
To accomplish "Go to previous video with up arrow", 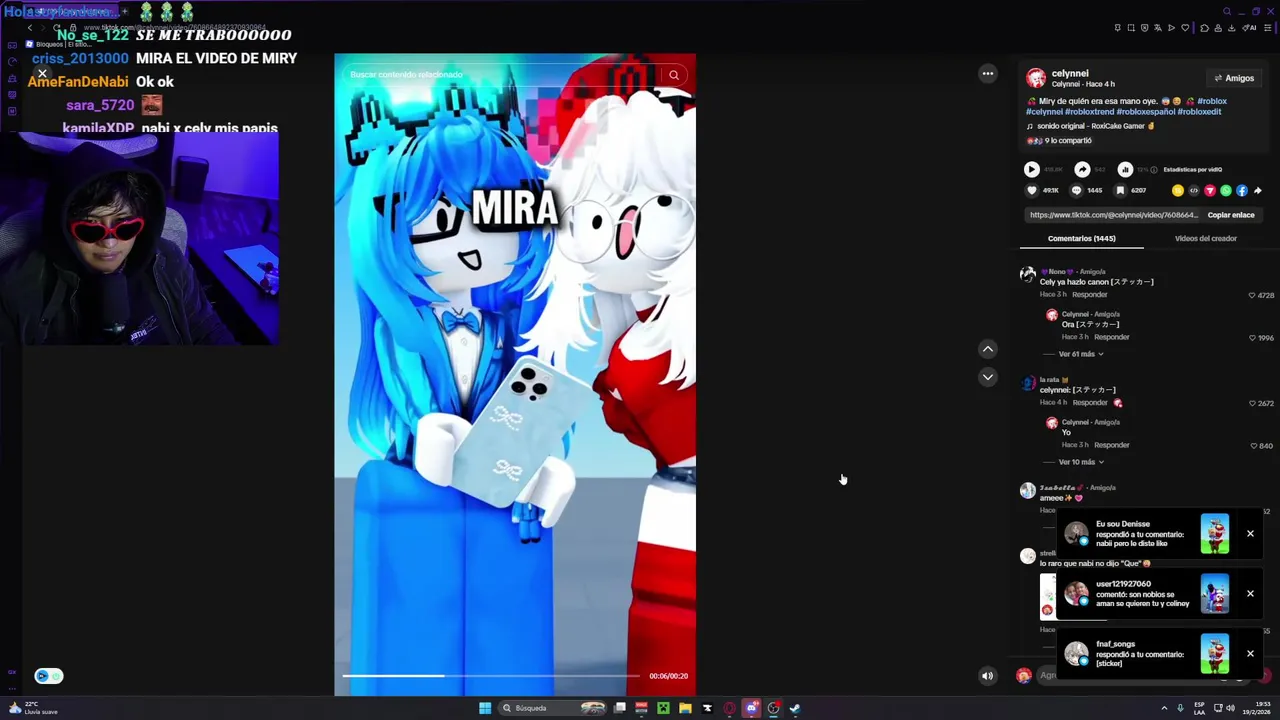I will click(x=988, y=349).
